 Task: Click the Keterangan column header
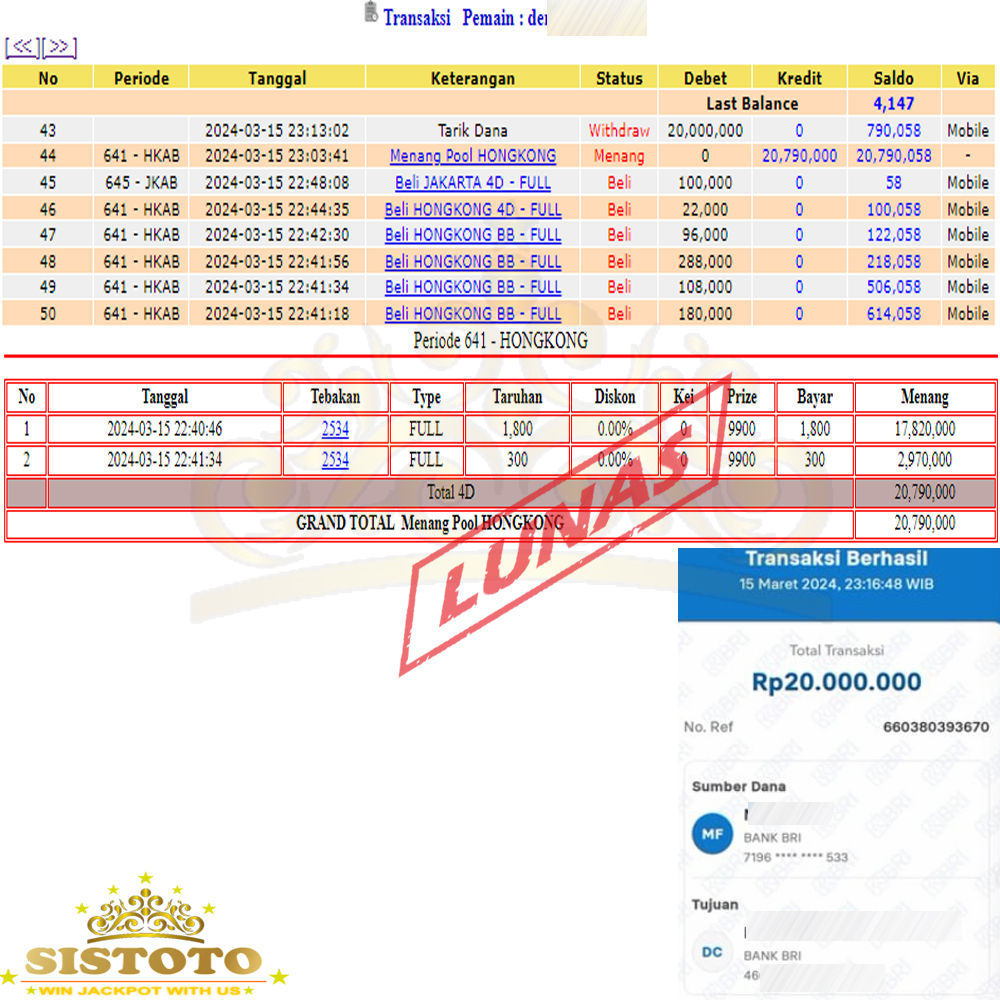tap(473, 78)
